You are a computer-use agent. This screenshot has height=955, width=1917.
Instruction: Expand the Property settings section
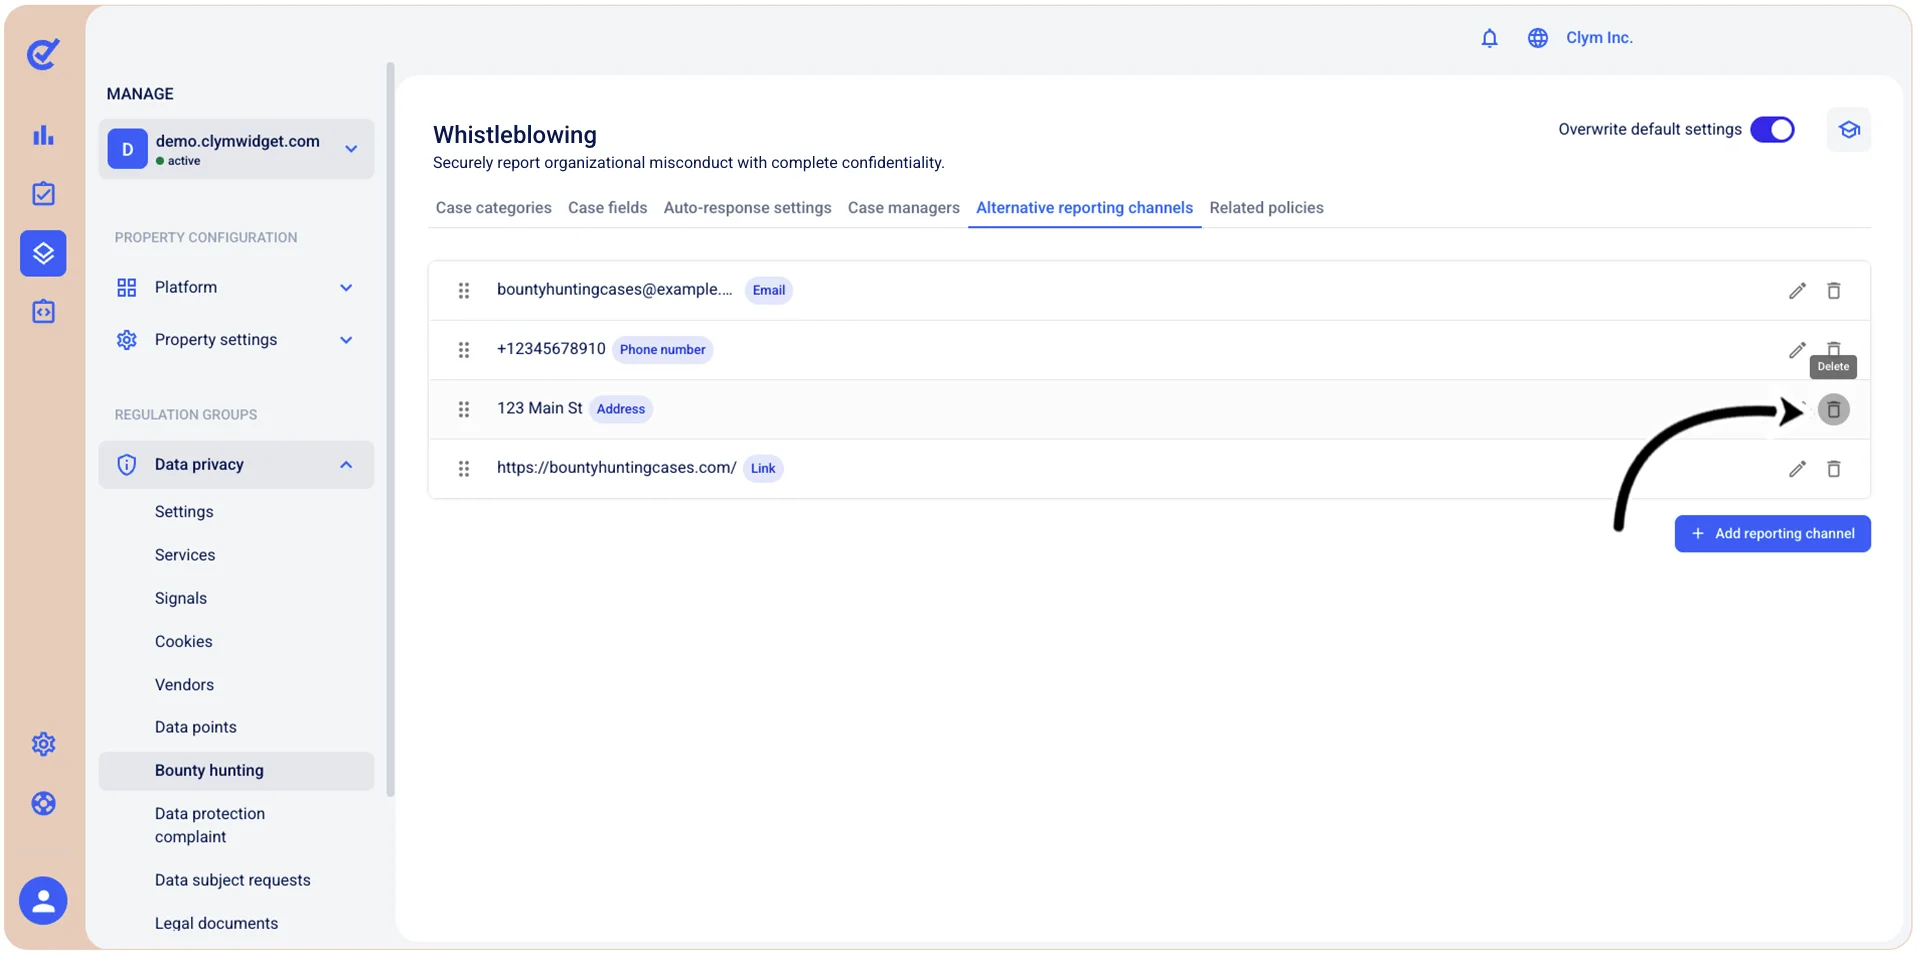236,340
